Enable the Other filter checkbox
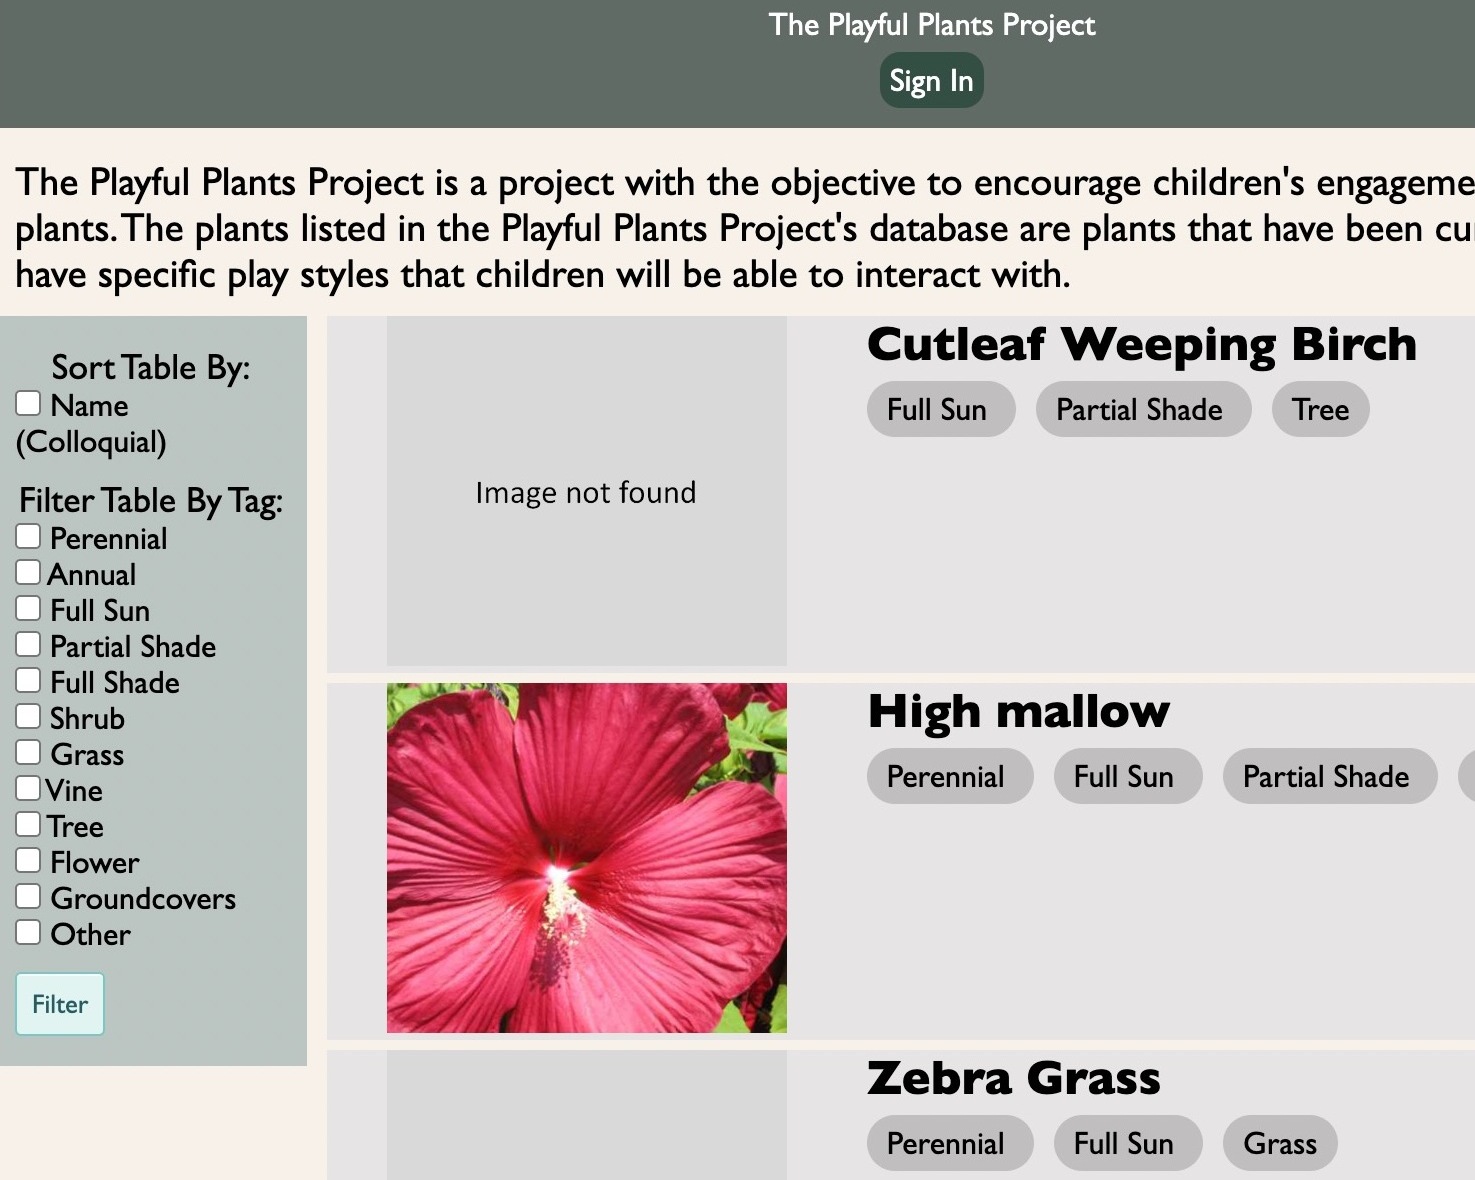 [28, 932]
